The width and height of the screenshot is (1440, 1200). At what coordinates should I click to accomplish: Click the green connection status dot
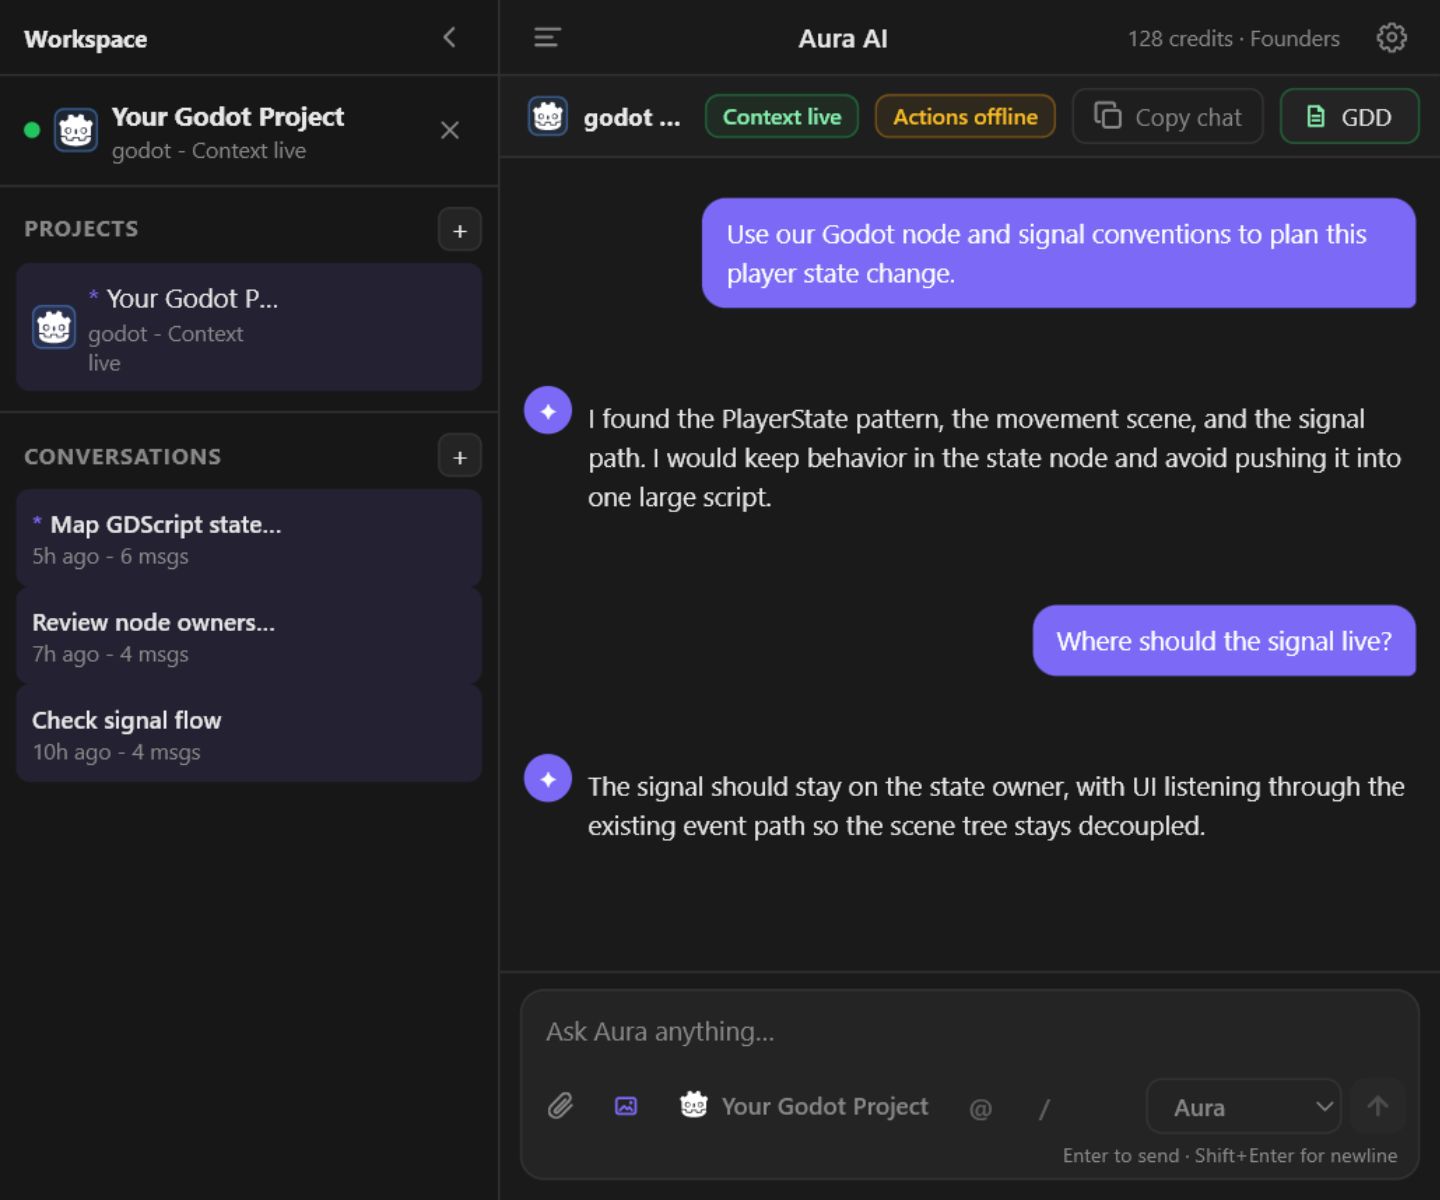click(x=32, y=130)
